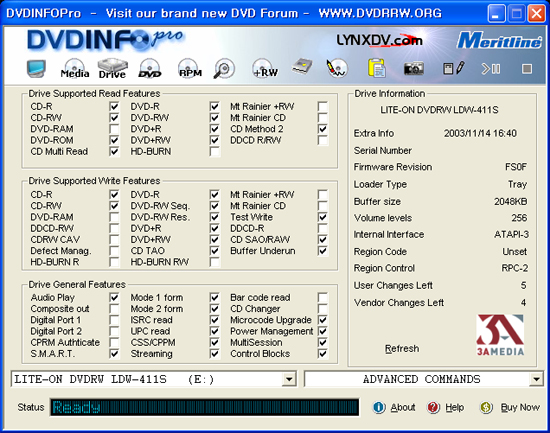Viewport: 550px width, 433px height.
Task: Click the drive tray toolbar icon
Action: (302, 67)
